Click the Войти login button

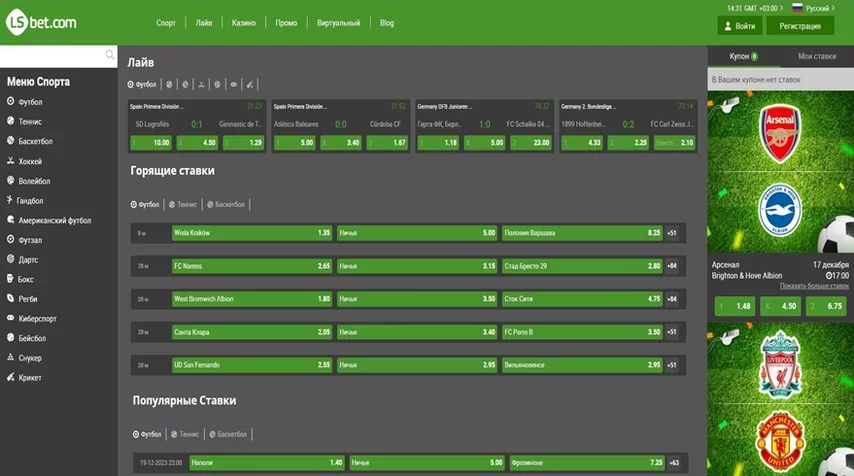[740, 26]
